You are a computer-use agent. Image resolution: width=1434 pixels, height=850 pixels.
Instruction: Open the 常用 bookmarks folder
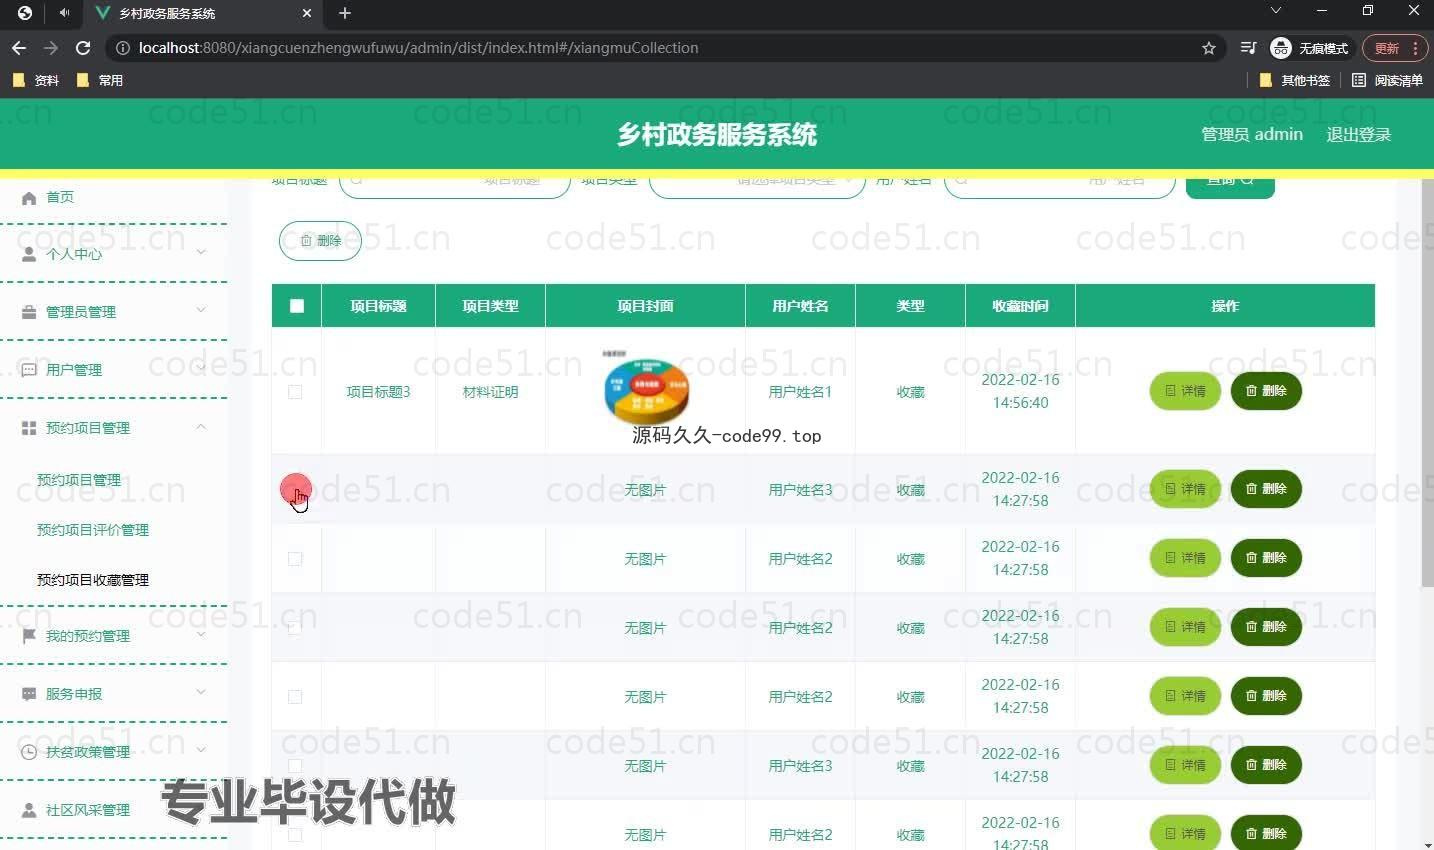100,80
